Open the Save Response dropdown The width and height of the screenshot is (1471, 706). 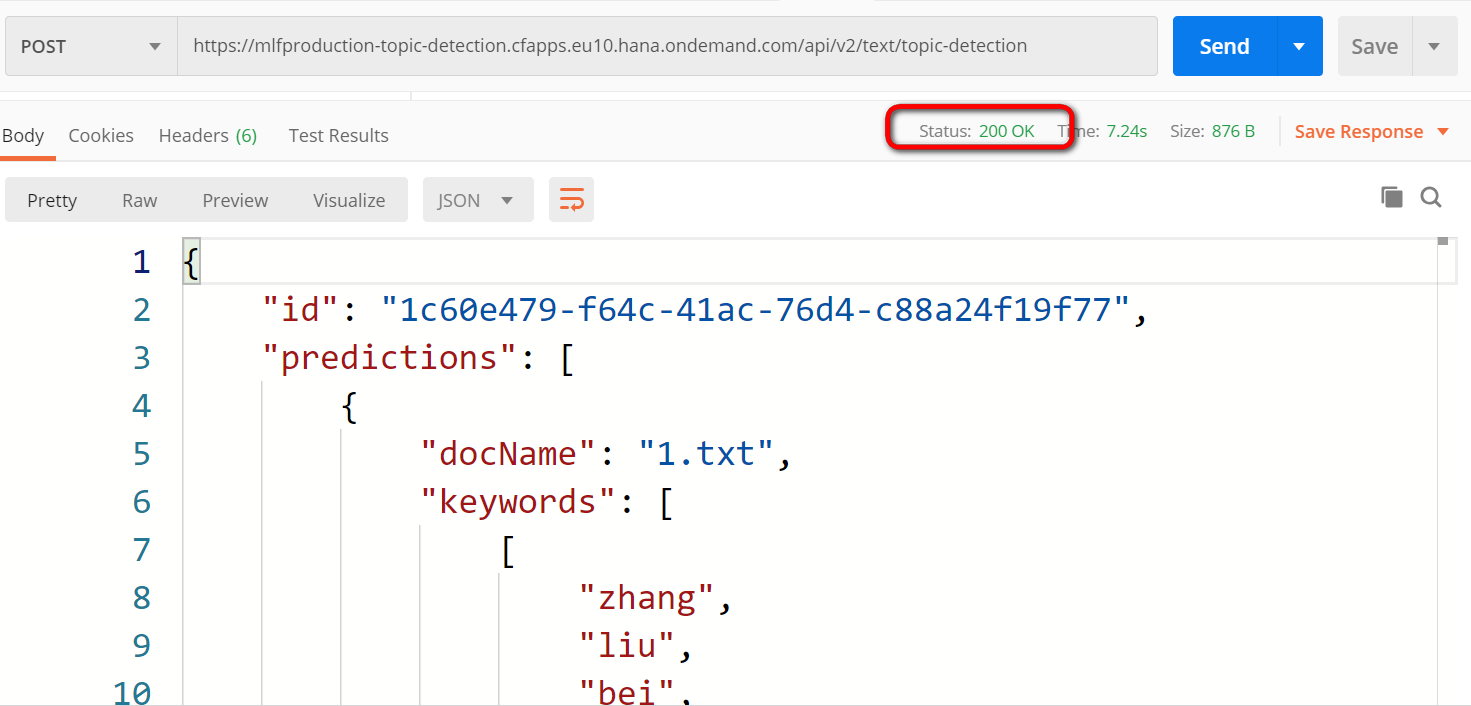tap(1372, 131)
